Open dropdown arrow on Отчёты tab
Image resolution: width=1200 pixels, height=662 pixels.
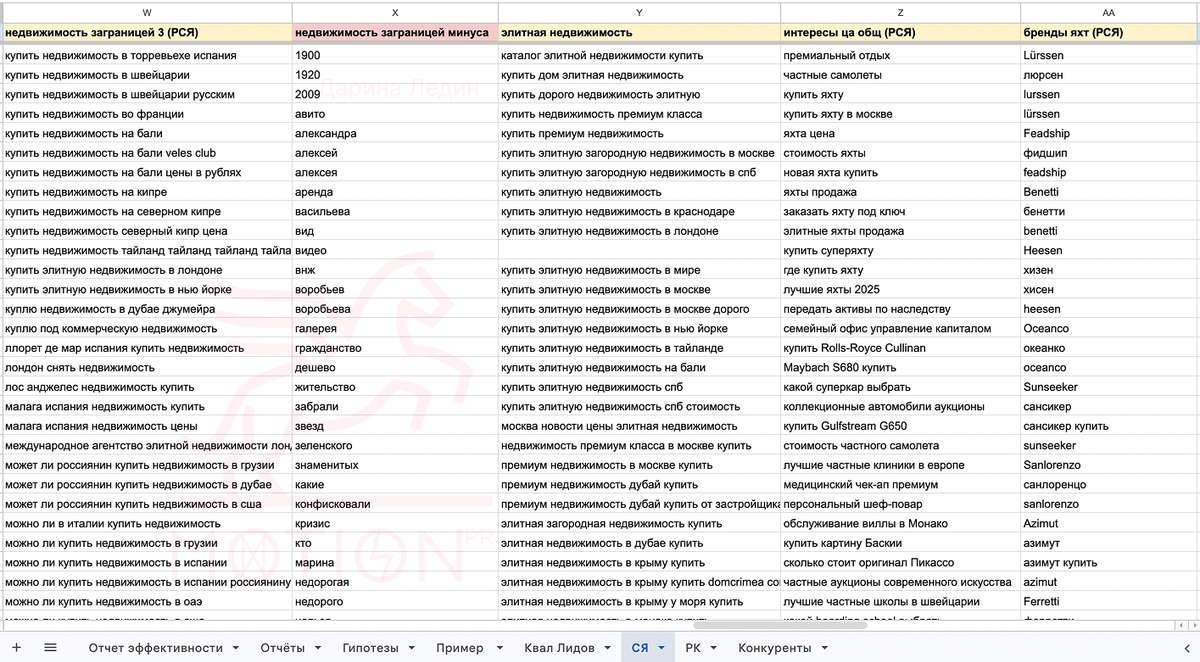point(319,648)
